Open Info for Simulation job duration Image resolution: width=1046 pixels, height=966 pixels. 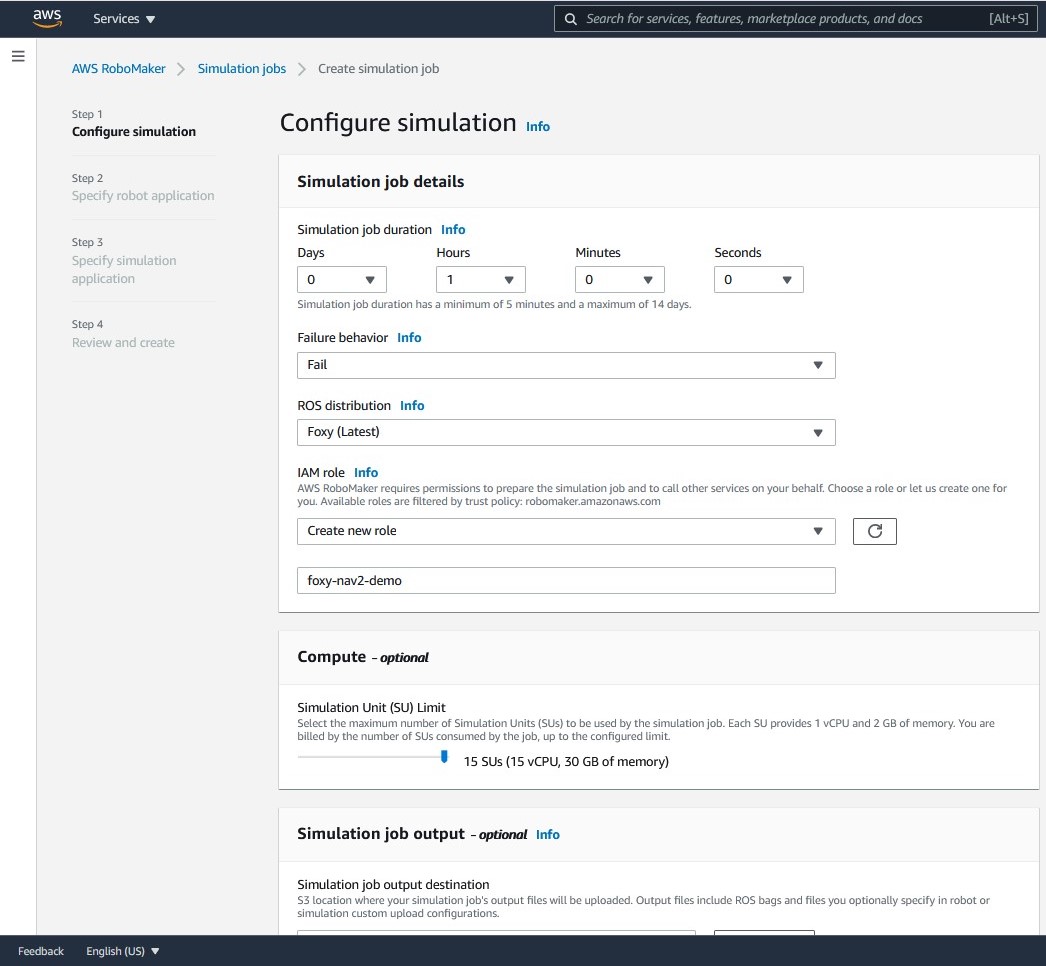pyautogui.click(x=453, y=229)
